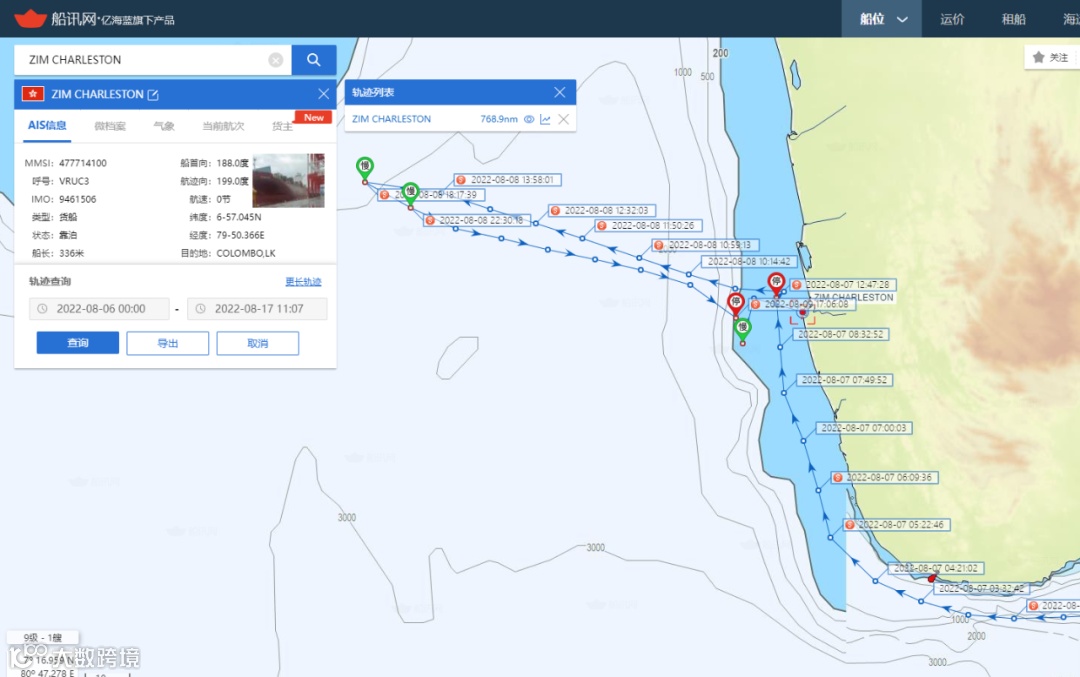Image resolution: width=1080 pixels, height=677 pixels.
Task: Click the end date field 2022-08-17 11:07
Action: click(257, 309)
